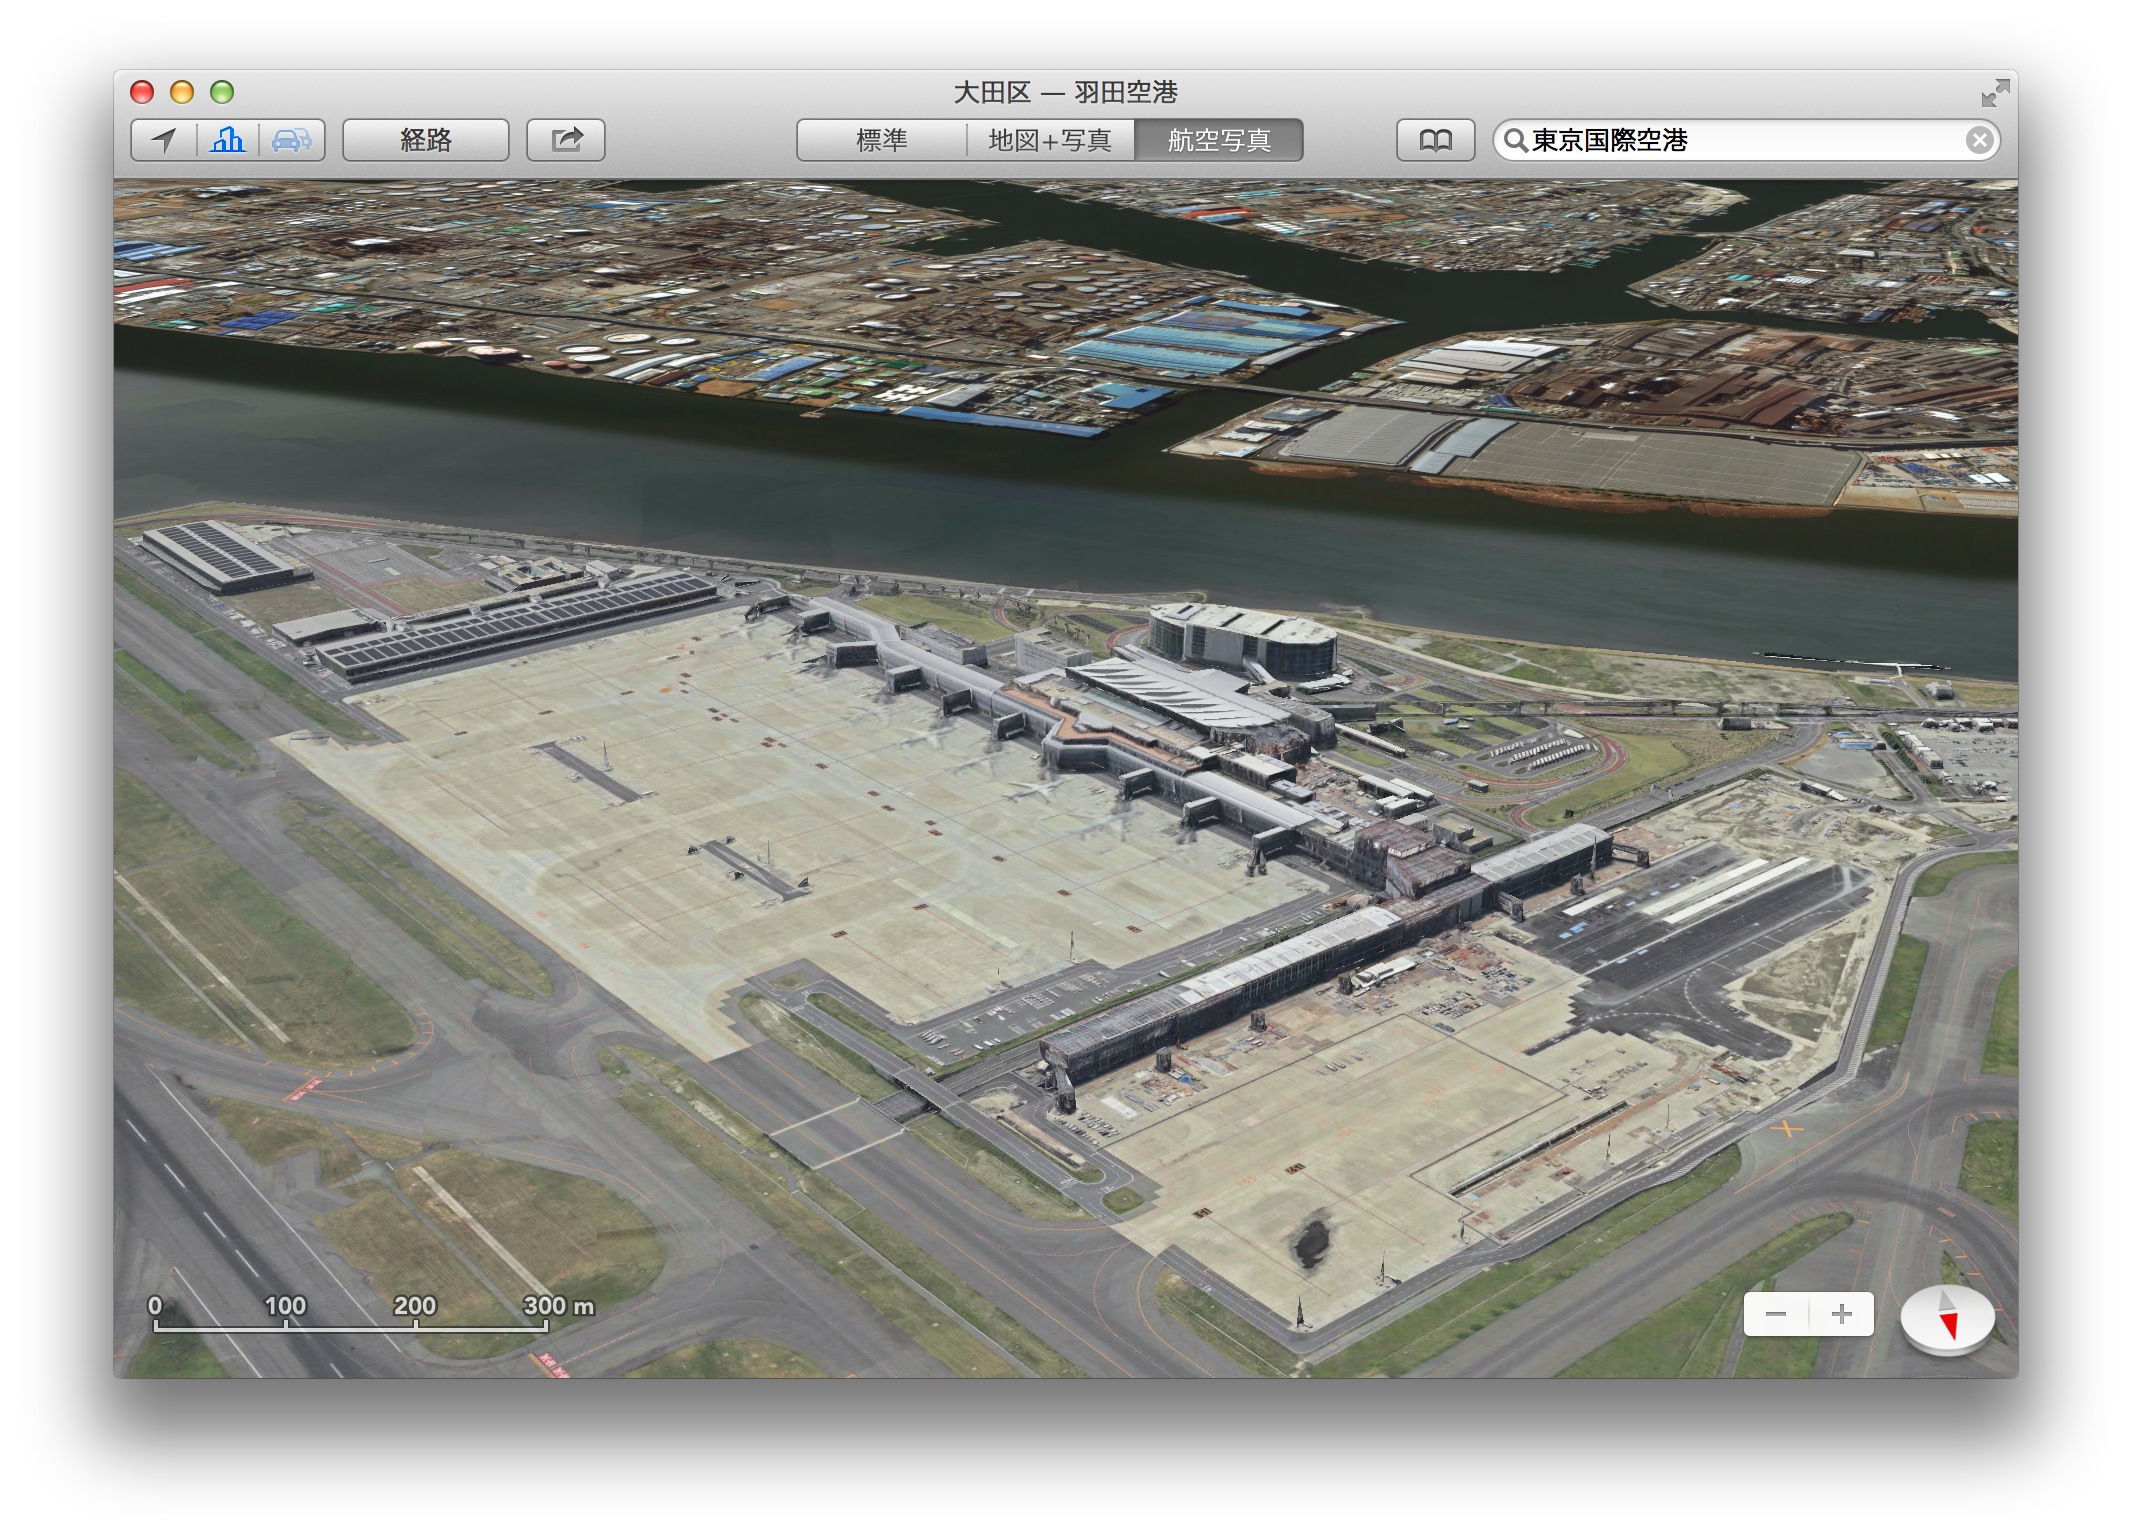Click the green zoom window button
The image size is (2132, 1536).
coord(222,92)
